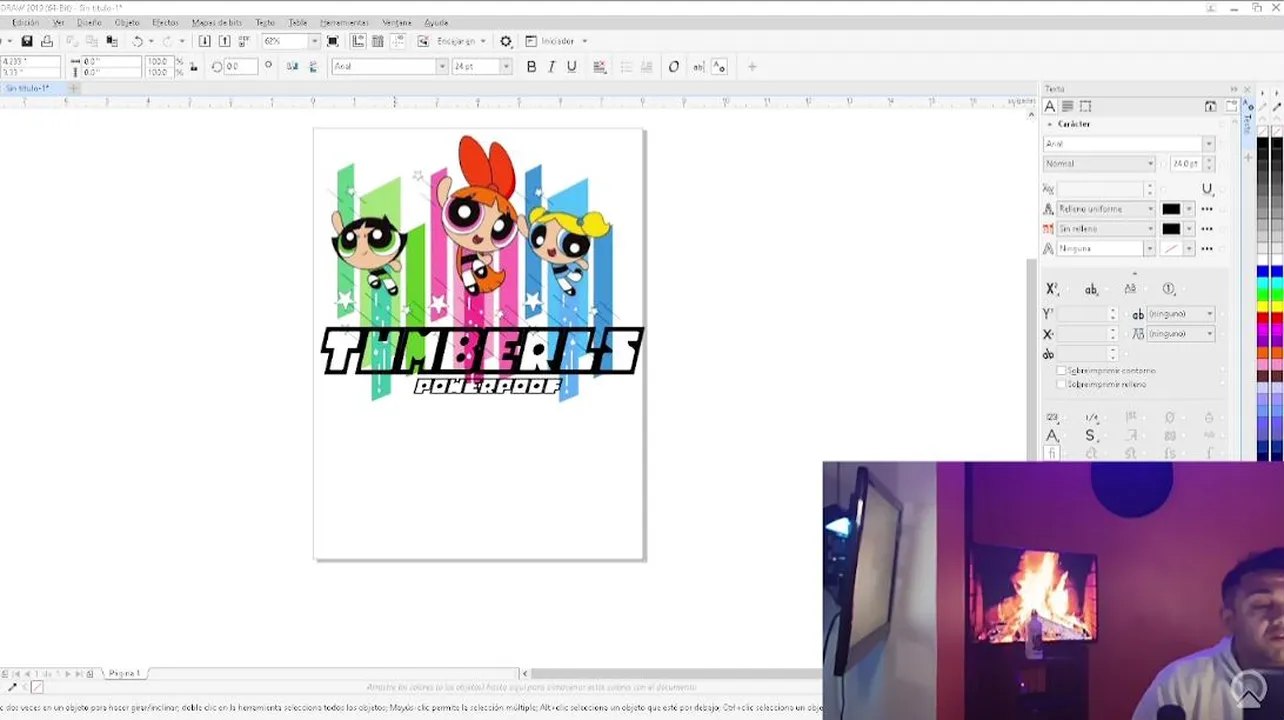This screenshot has height=720, width=1284.
Task: Toggle rulers display icon
Action: click(x=358, y=41)
